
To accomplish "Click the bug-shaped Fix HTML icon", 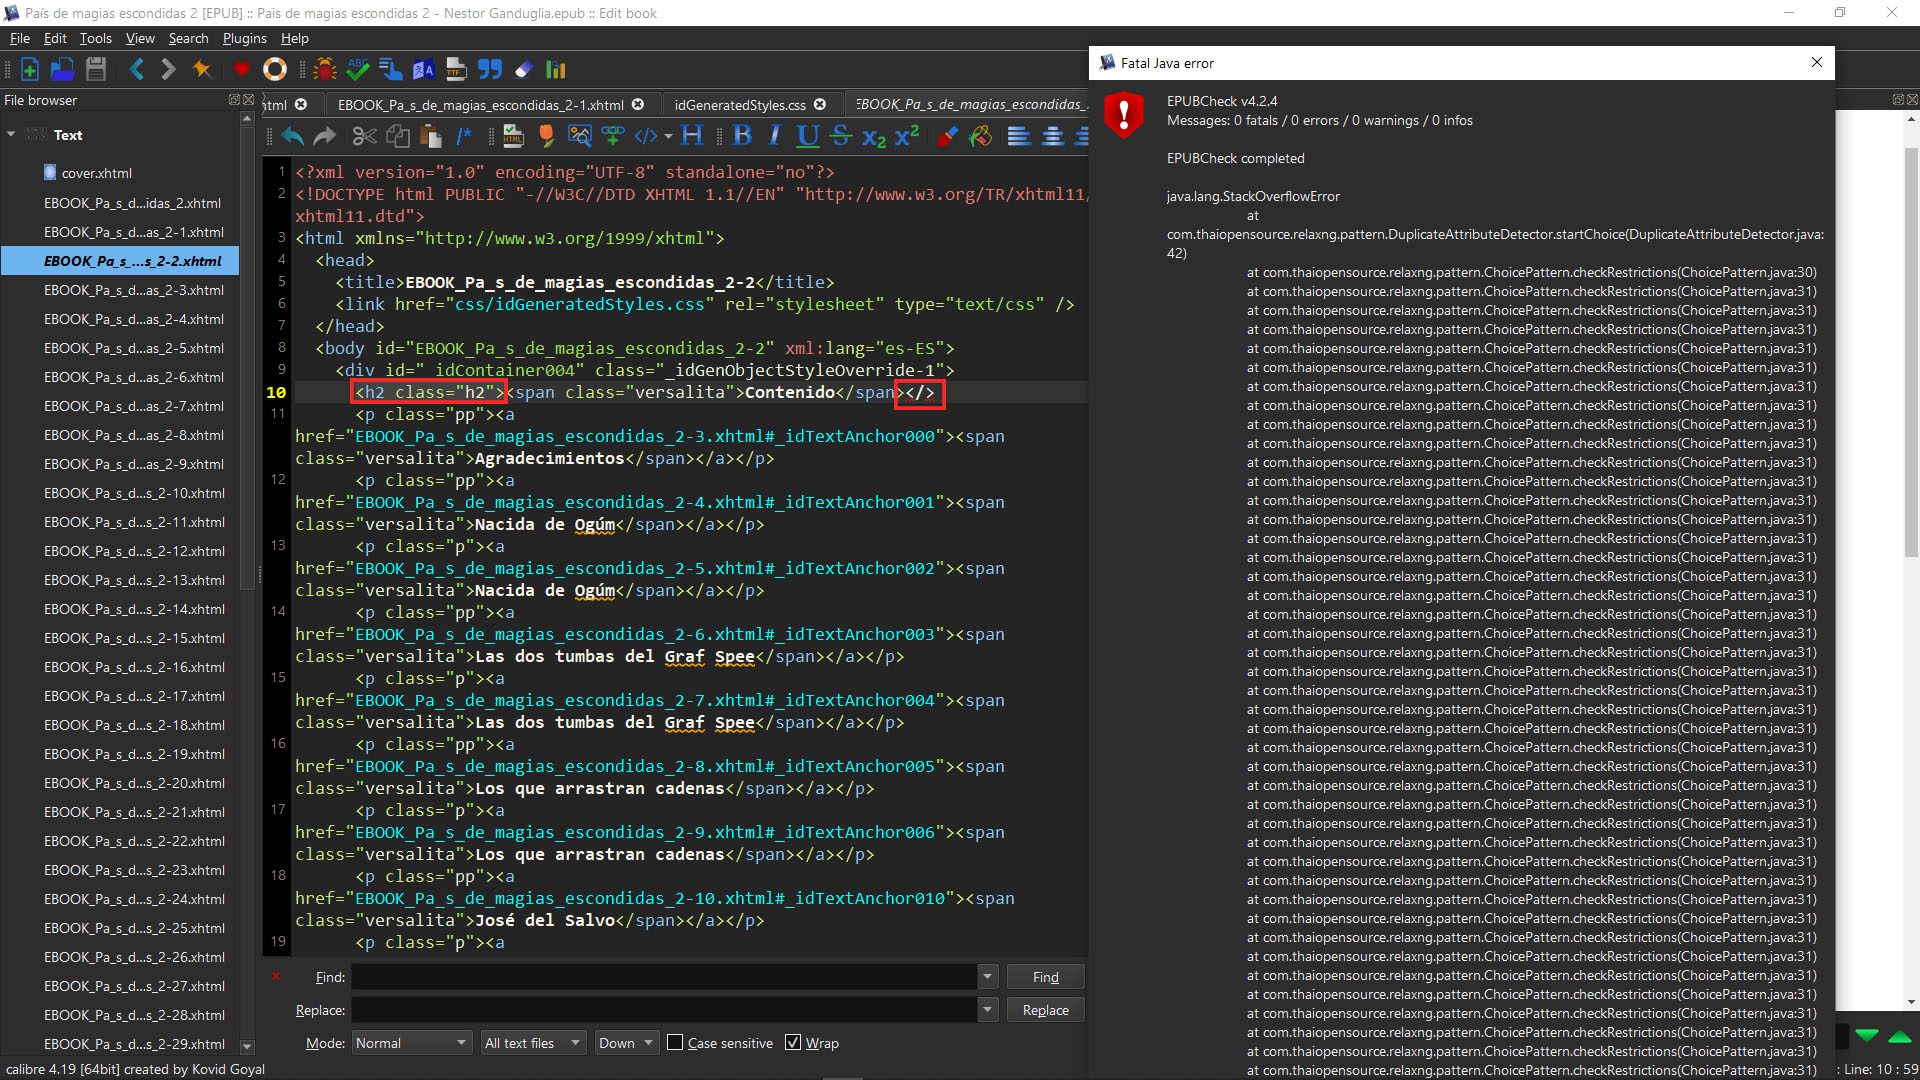I will [x=324, y=69].
